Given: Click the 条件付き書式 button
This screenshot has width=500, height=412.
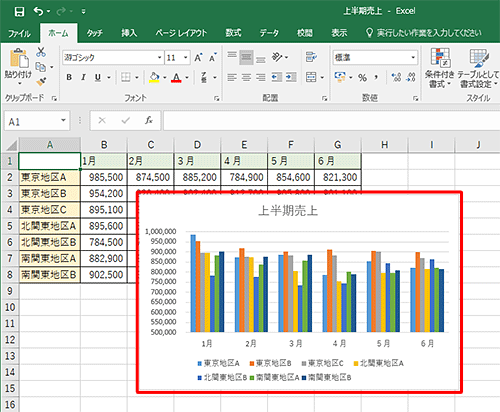Looking at the screenshot, I should (439, 68).
